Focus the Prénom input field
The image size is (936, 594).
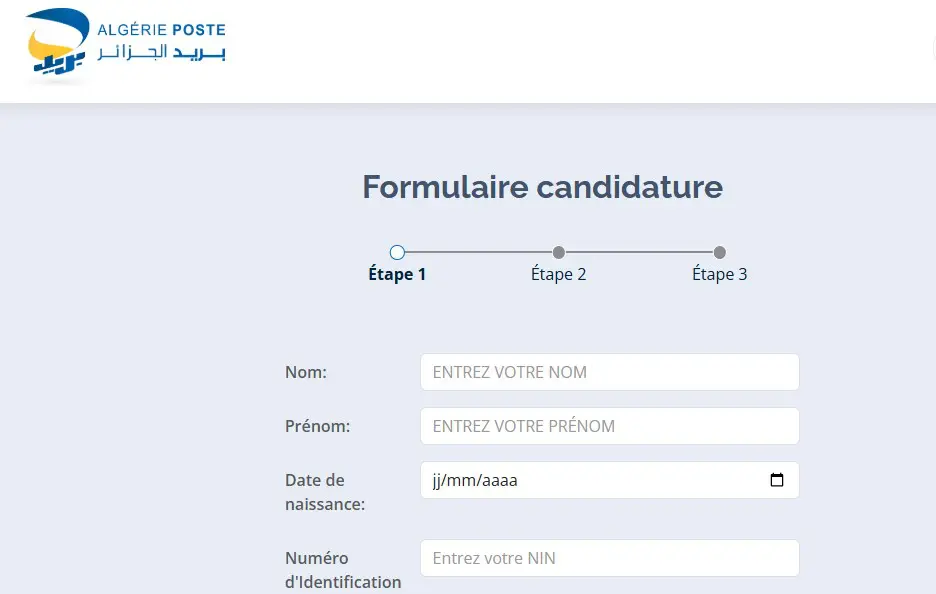[x=609, y=426]
